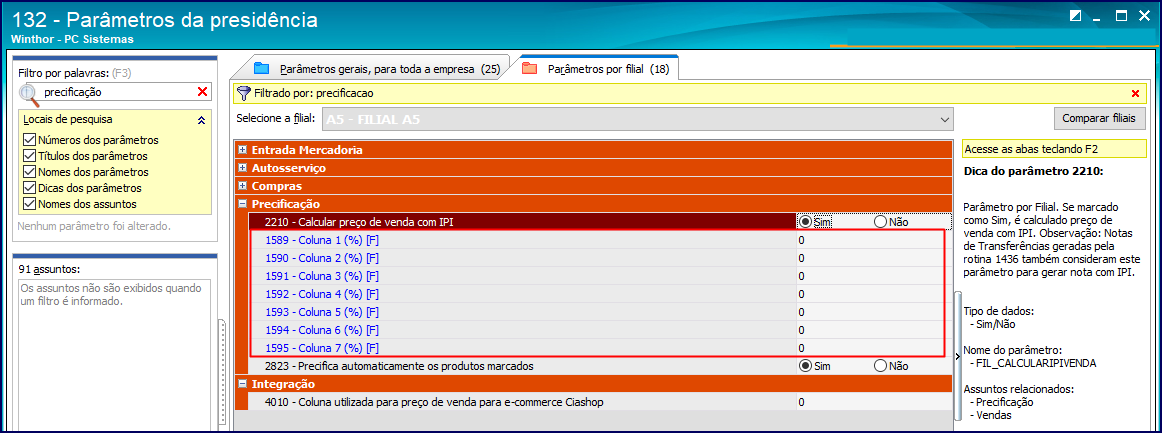Click the funnel icon beside Filtrado por
1162x433 pixels.
[243, 93]
